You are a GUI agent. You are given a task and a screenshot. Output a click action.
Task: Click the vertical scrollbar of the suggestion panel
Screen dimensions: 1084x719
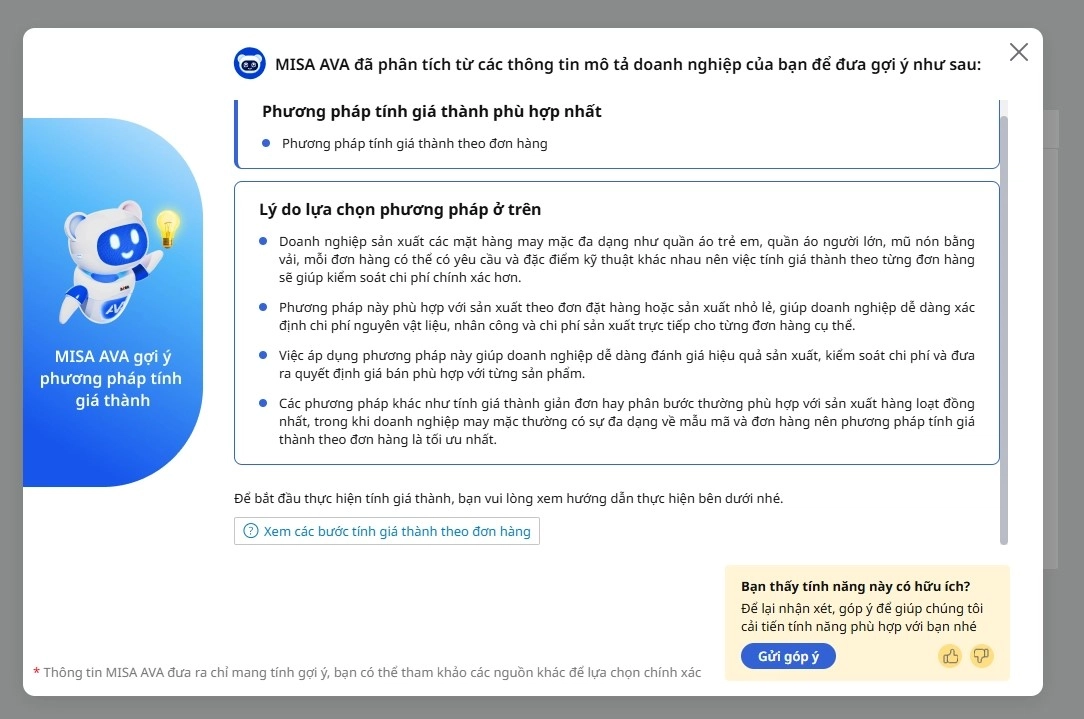pos(1004,330)
